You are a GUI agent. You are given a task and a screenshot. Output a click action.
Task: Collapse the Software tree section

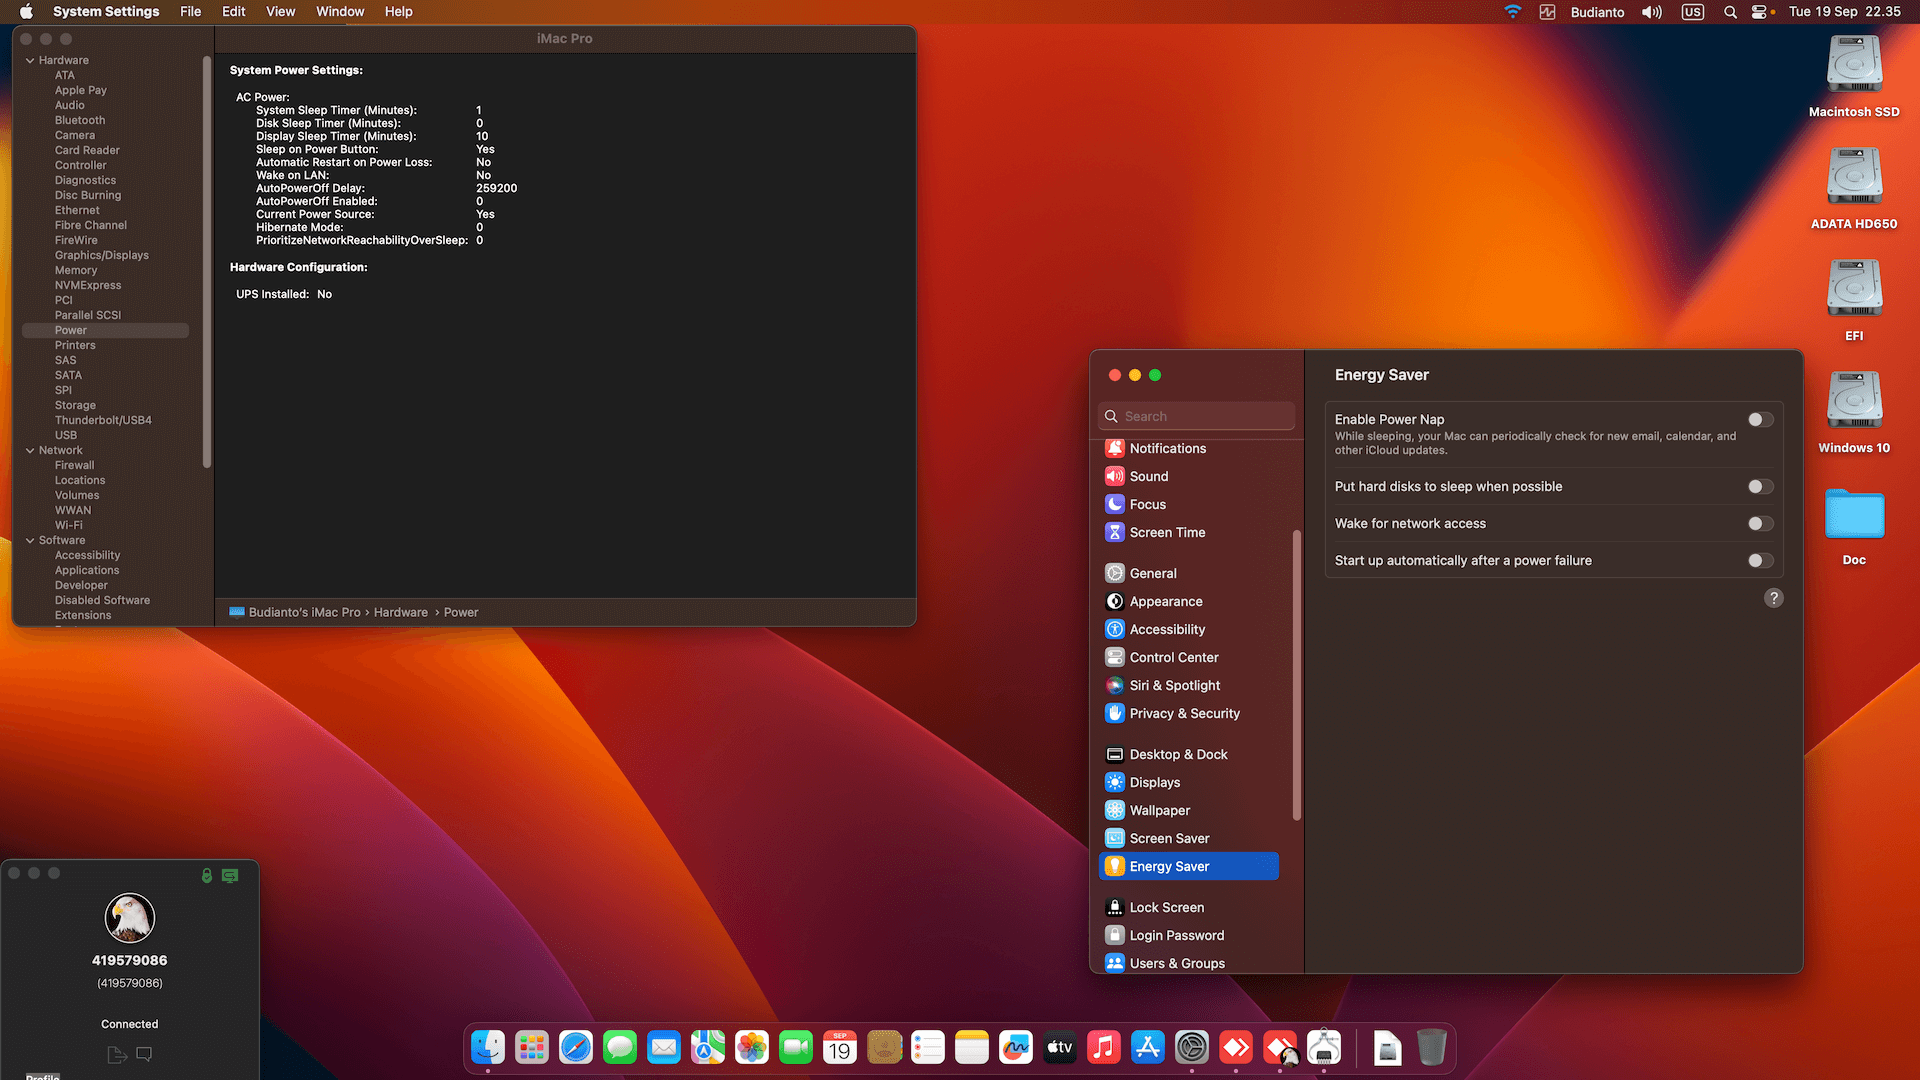tap(30, 540)
